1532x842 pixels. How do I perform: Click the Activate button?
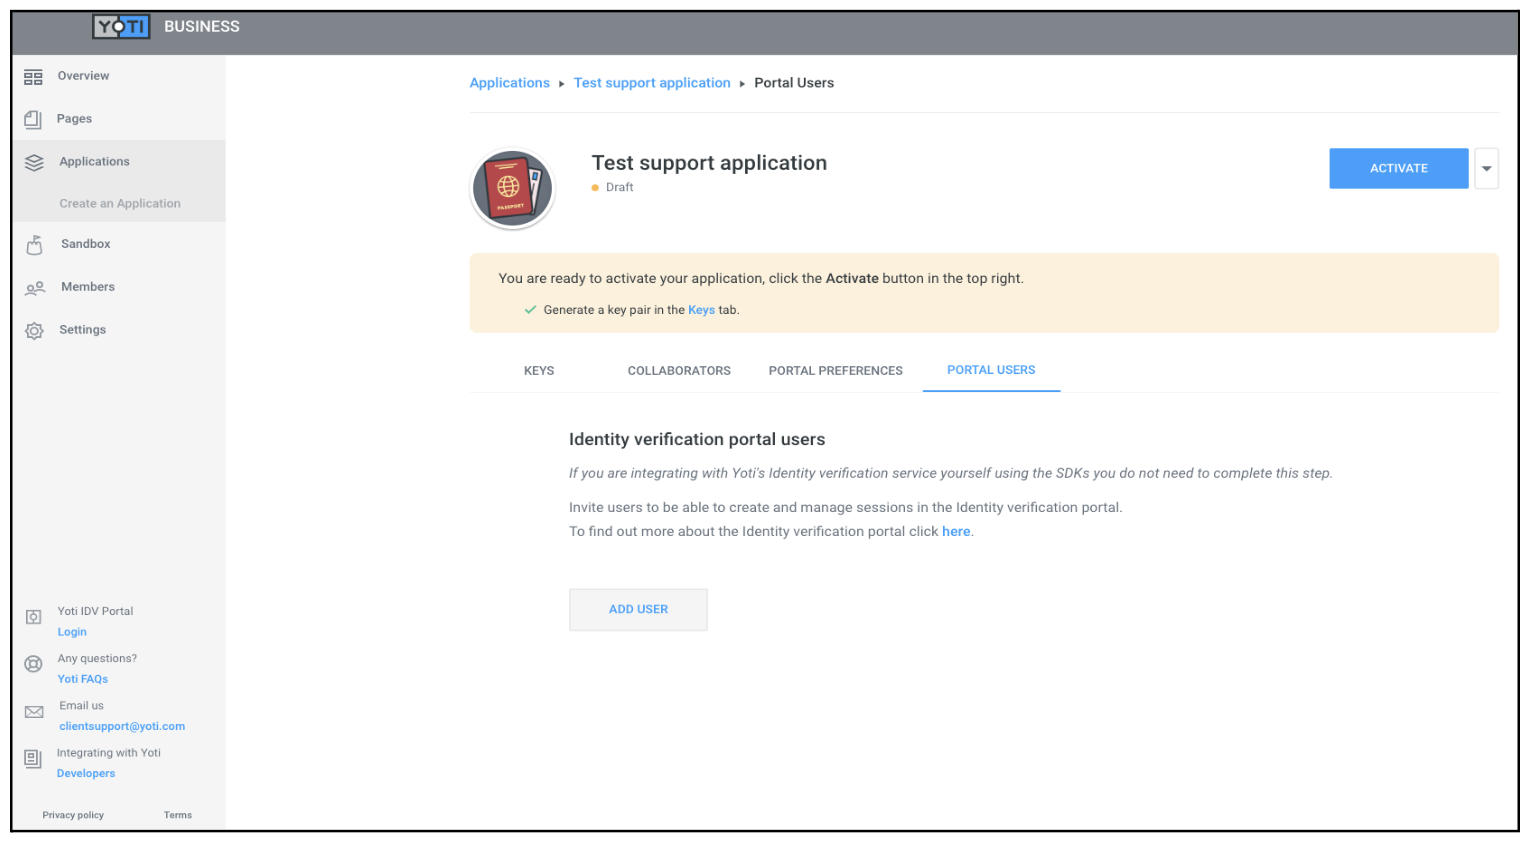[x=1398, y=168]
